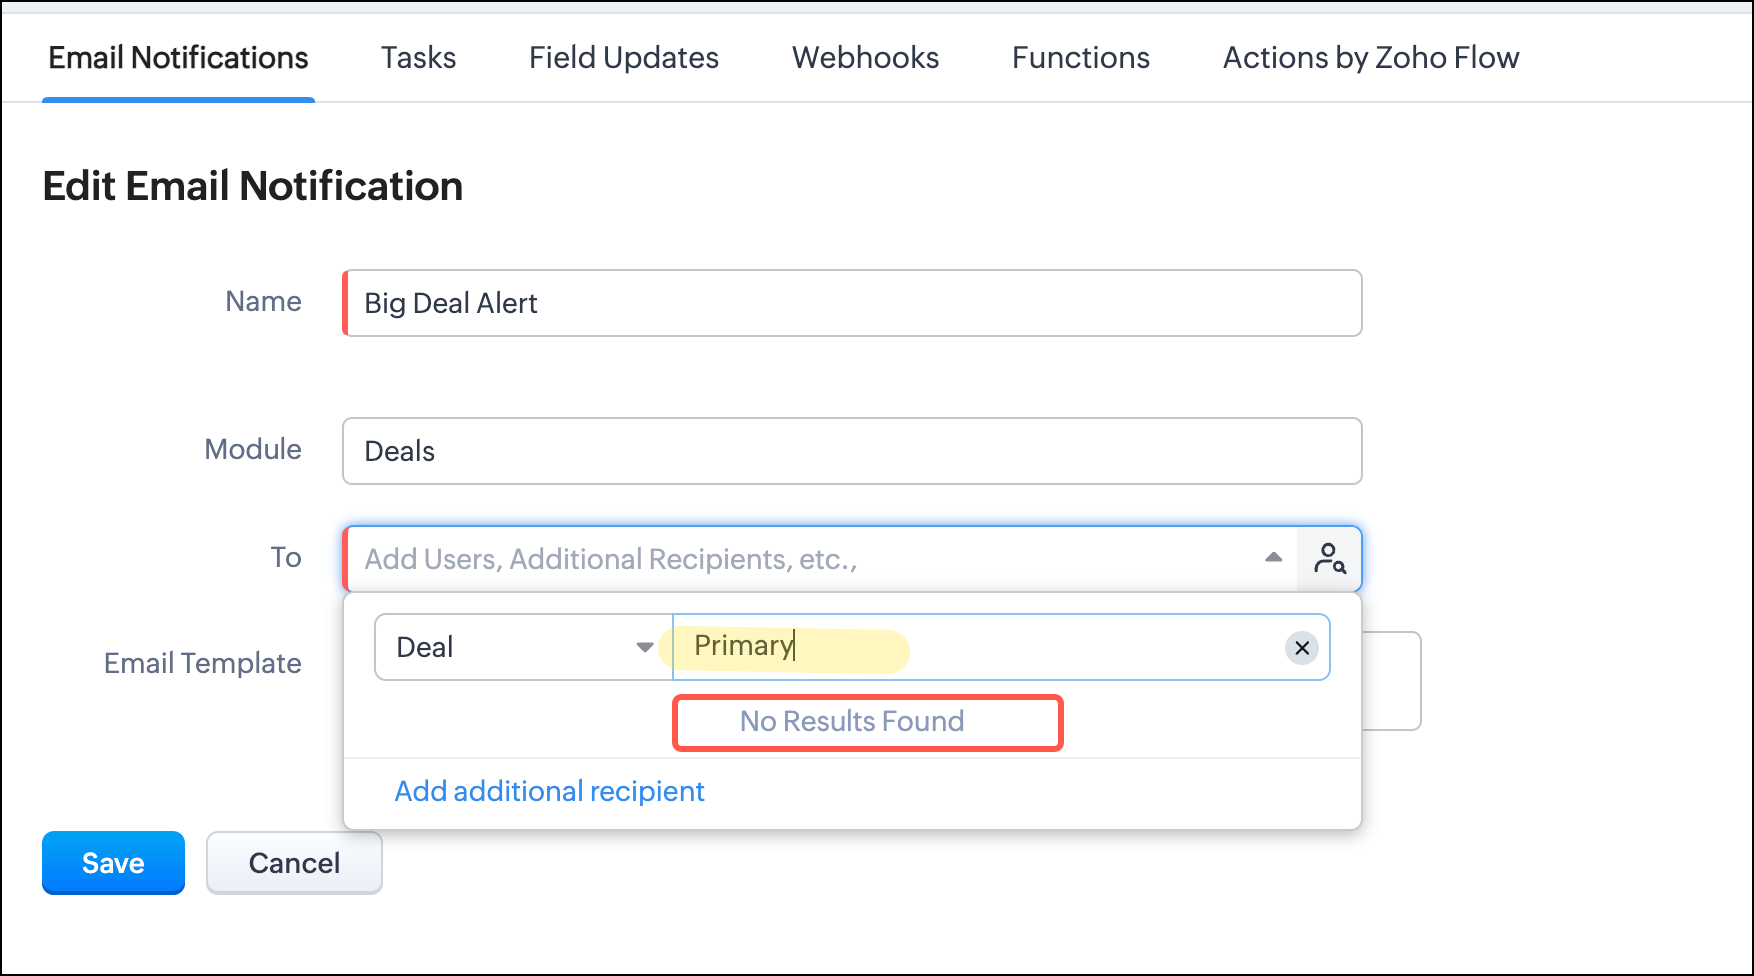Click the Add additional recipient link
Screen dimensions: 1754x976
click(549, 791)
